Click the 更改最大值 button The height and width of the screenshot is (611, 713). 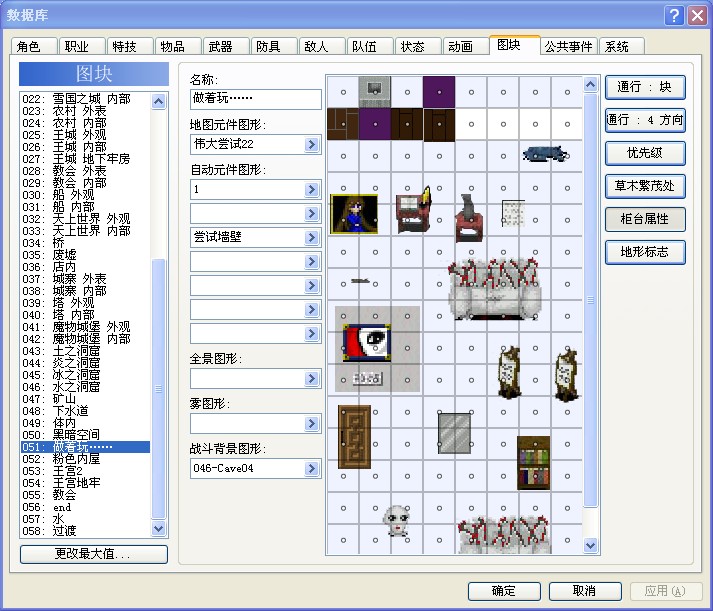pyautogui.click(x=94, y=554)
